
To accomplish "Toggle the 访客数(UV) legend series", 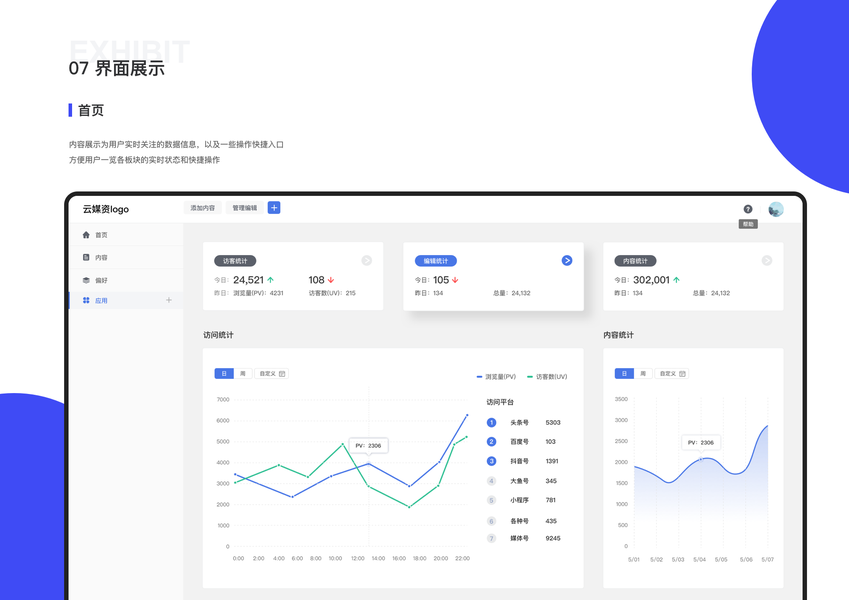I will click(x=547, y=377).
